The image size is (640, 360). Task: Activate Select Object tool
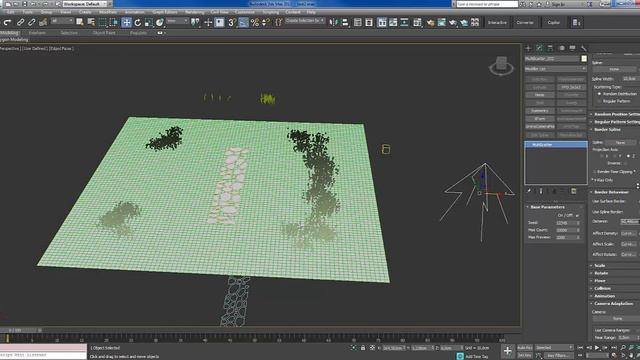tap(80, 22)
